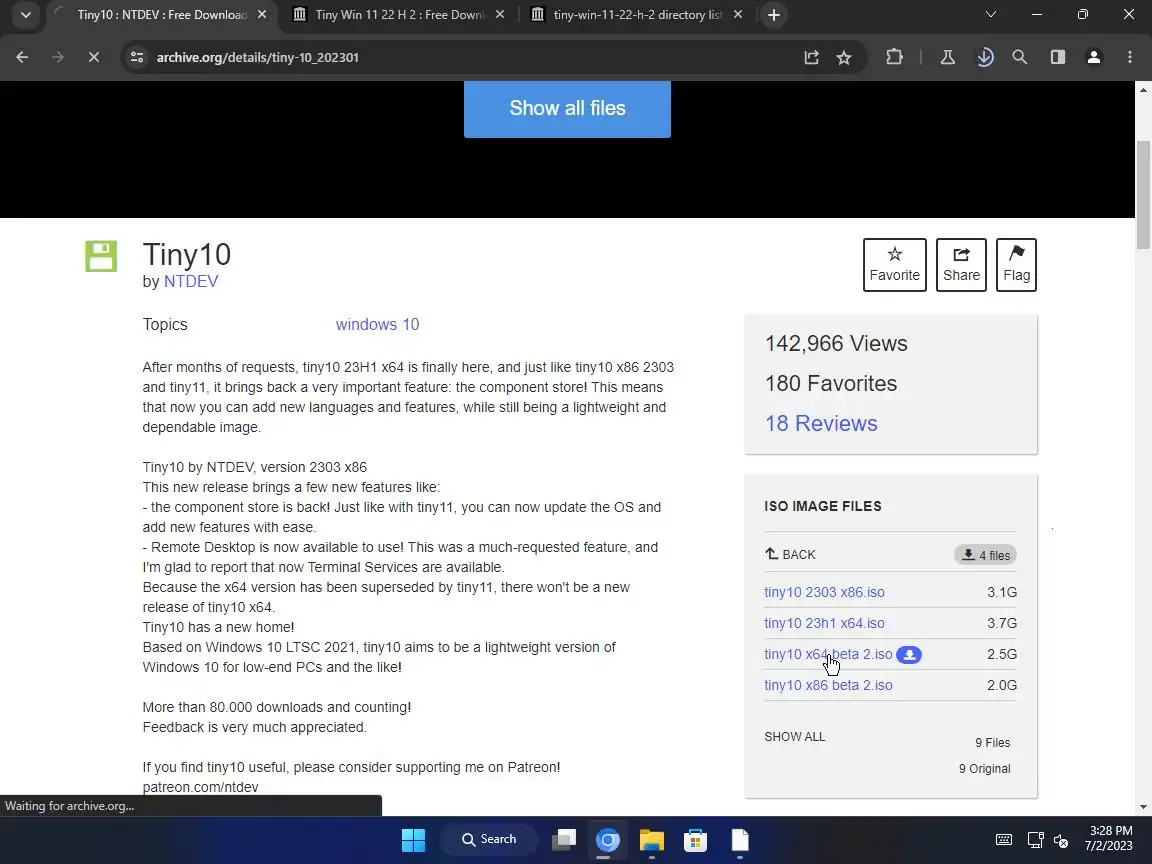Viewport: 1152px width, 864px height.
Task: Open File Explorer from taskbar
Action: [652, 840]
